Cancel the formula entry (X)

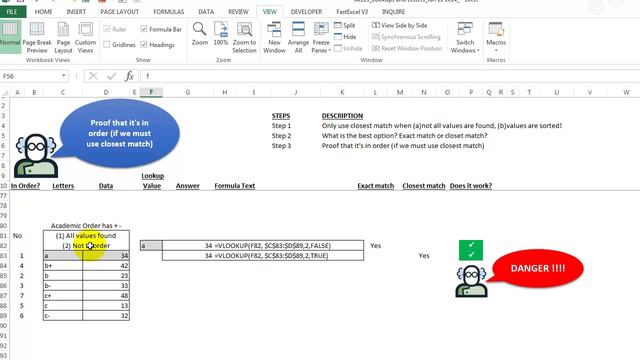(x=93, y=76)
